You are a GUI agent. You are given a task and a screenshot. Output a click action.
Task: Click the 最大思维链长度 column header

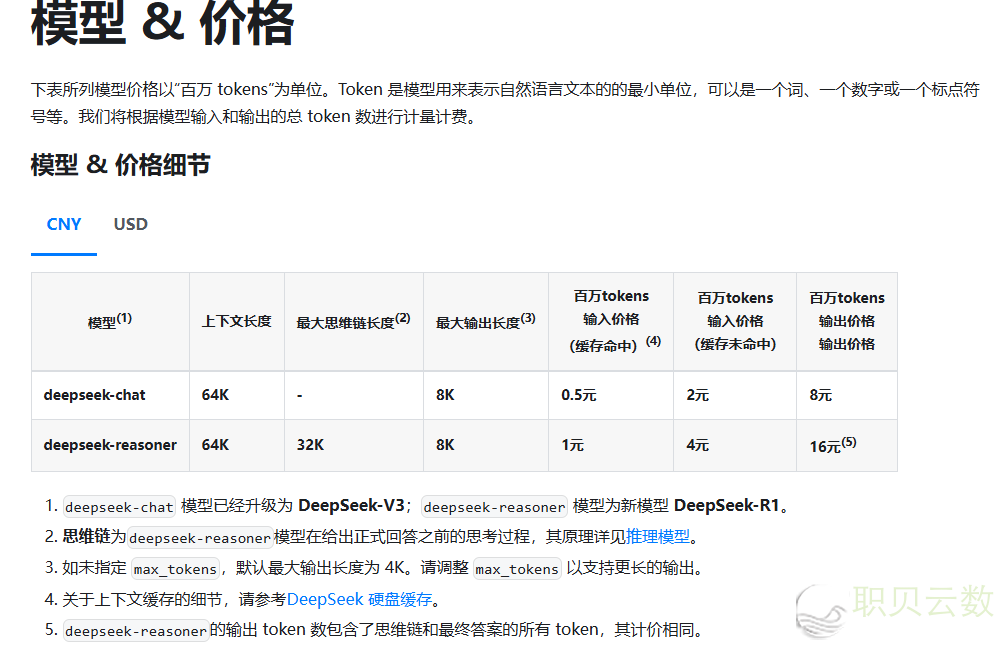pyautogui.click(x=354, y=322)
